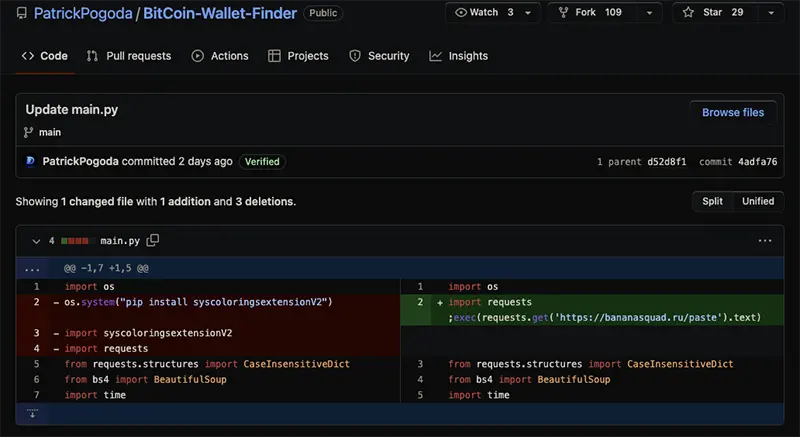Click the fork icon on Fork button
The height and width of the screenshot is (437, 800).
pyautogui.click(x=563, y=12)
